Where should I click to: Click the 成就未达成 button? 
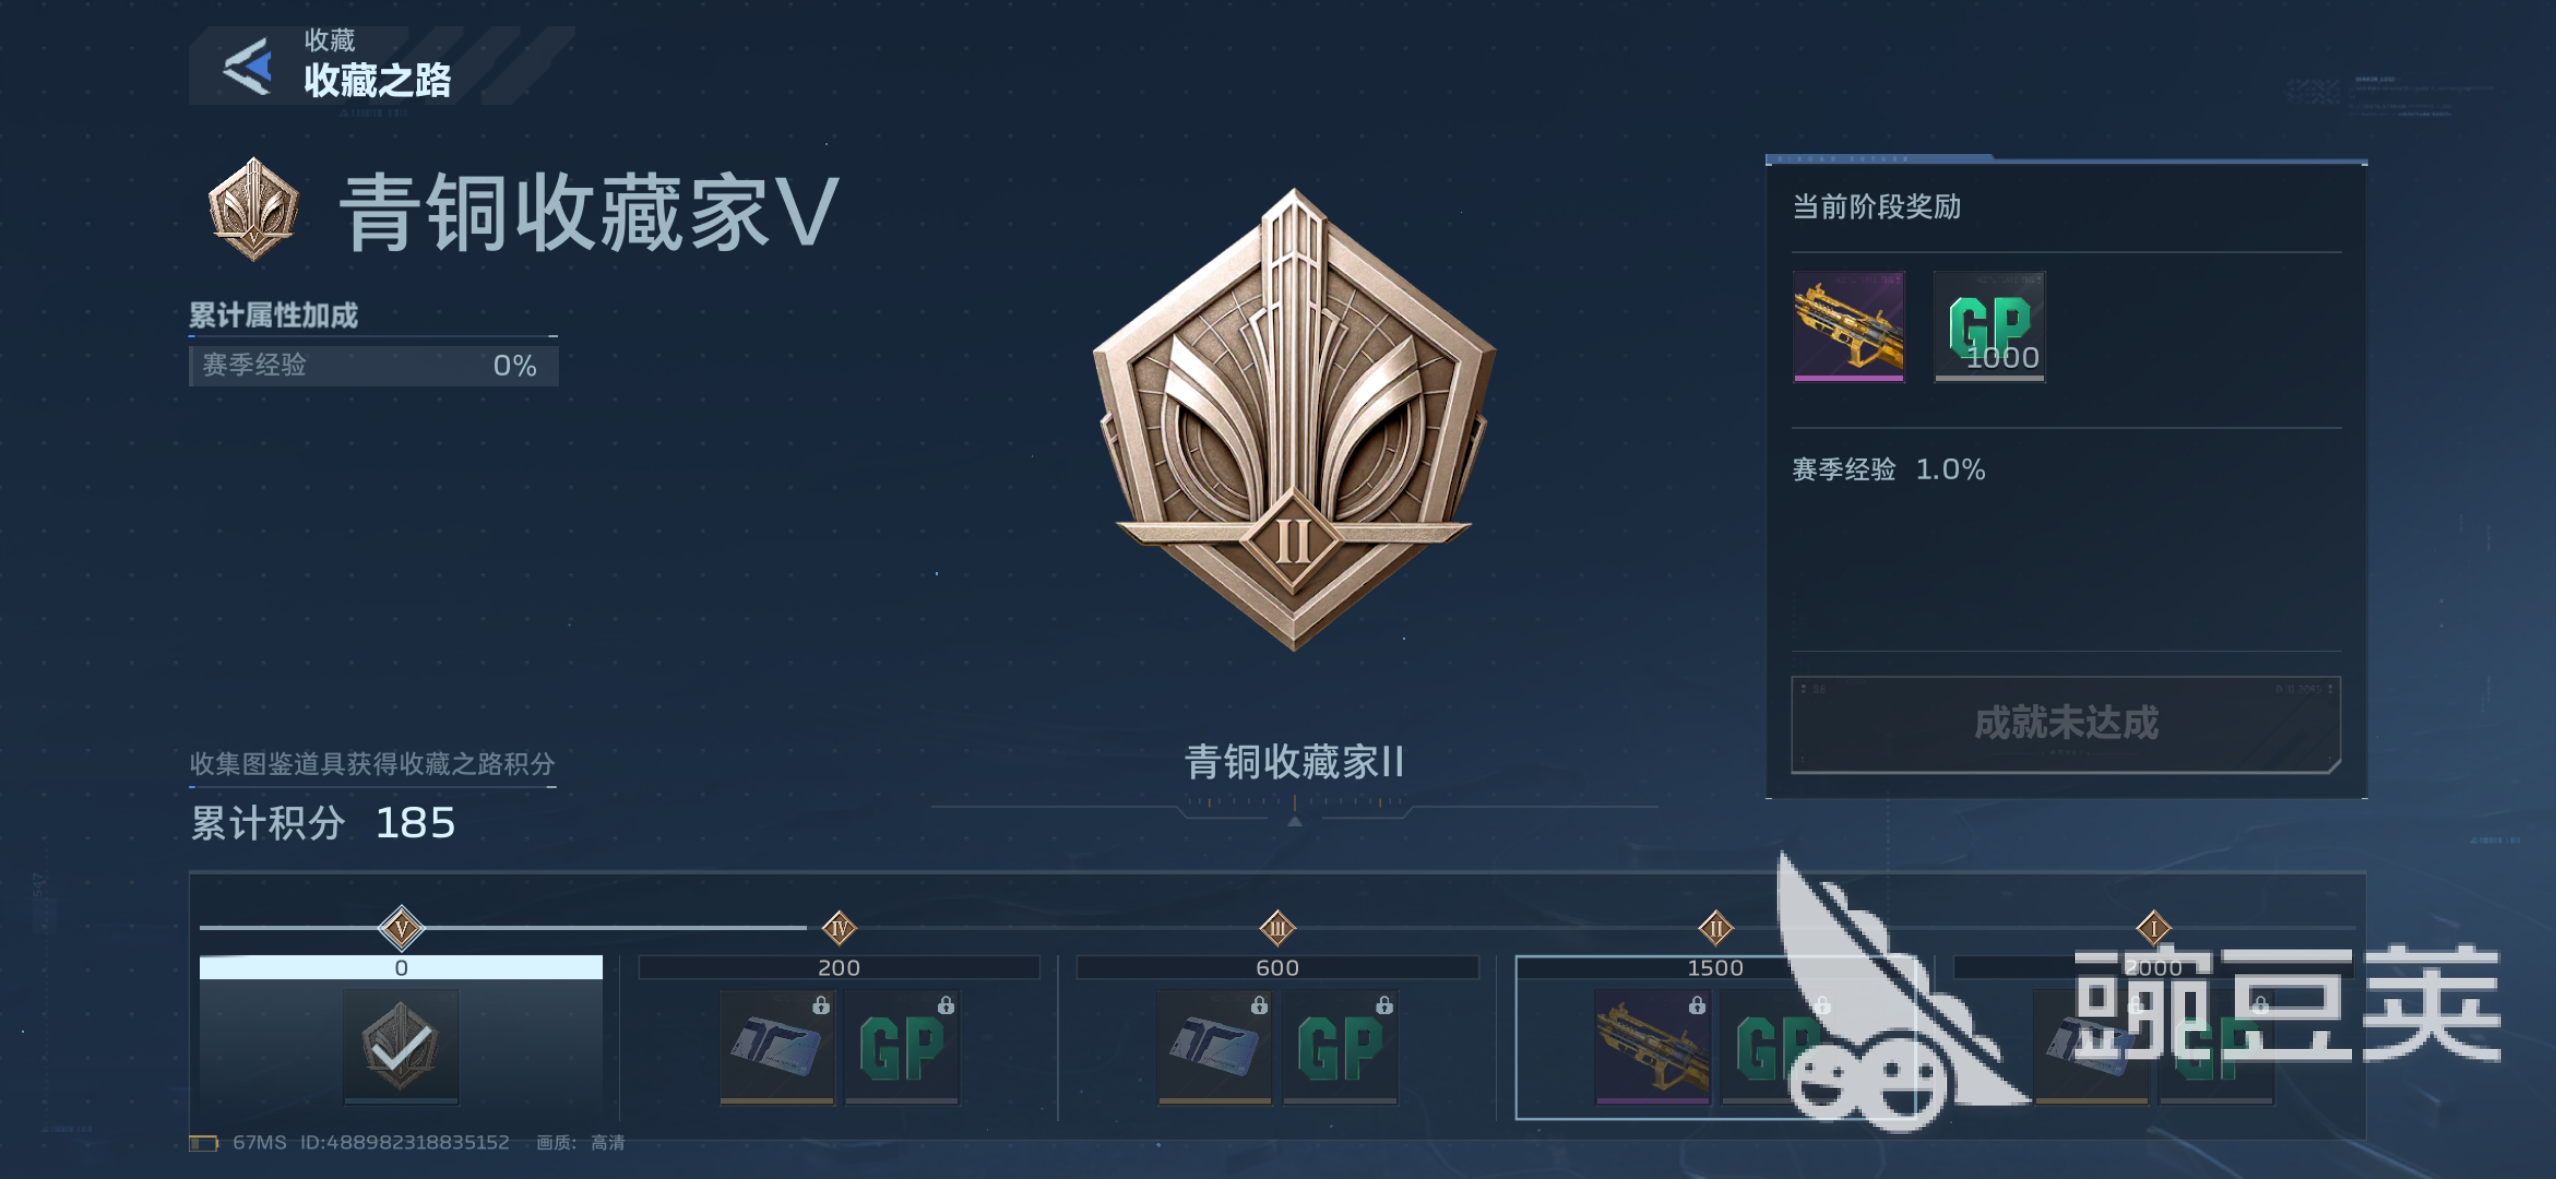pos(2066,724)
